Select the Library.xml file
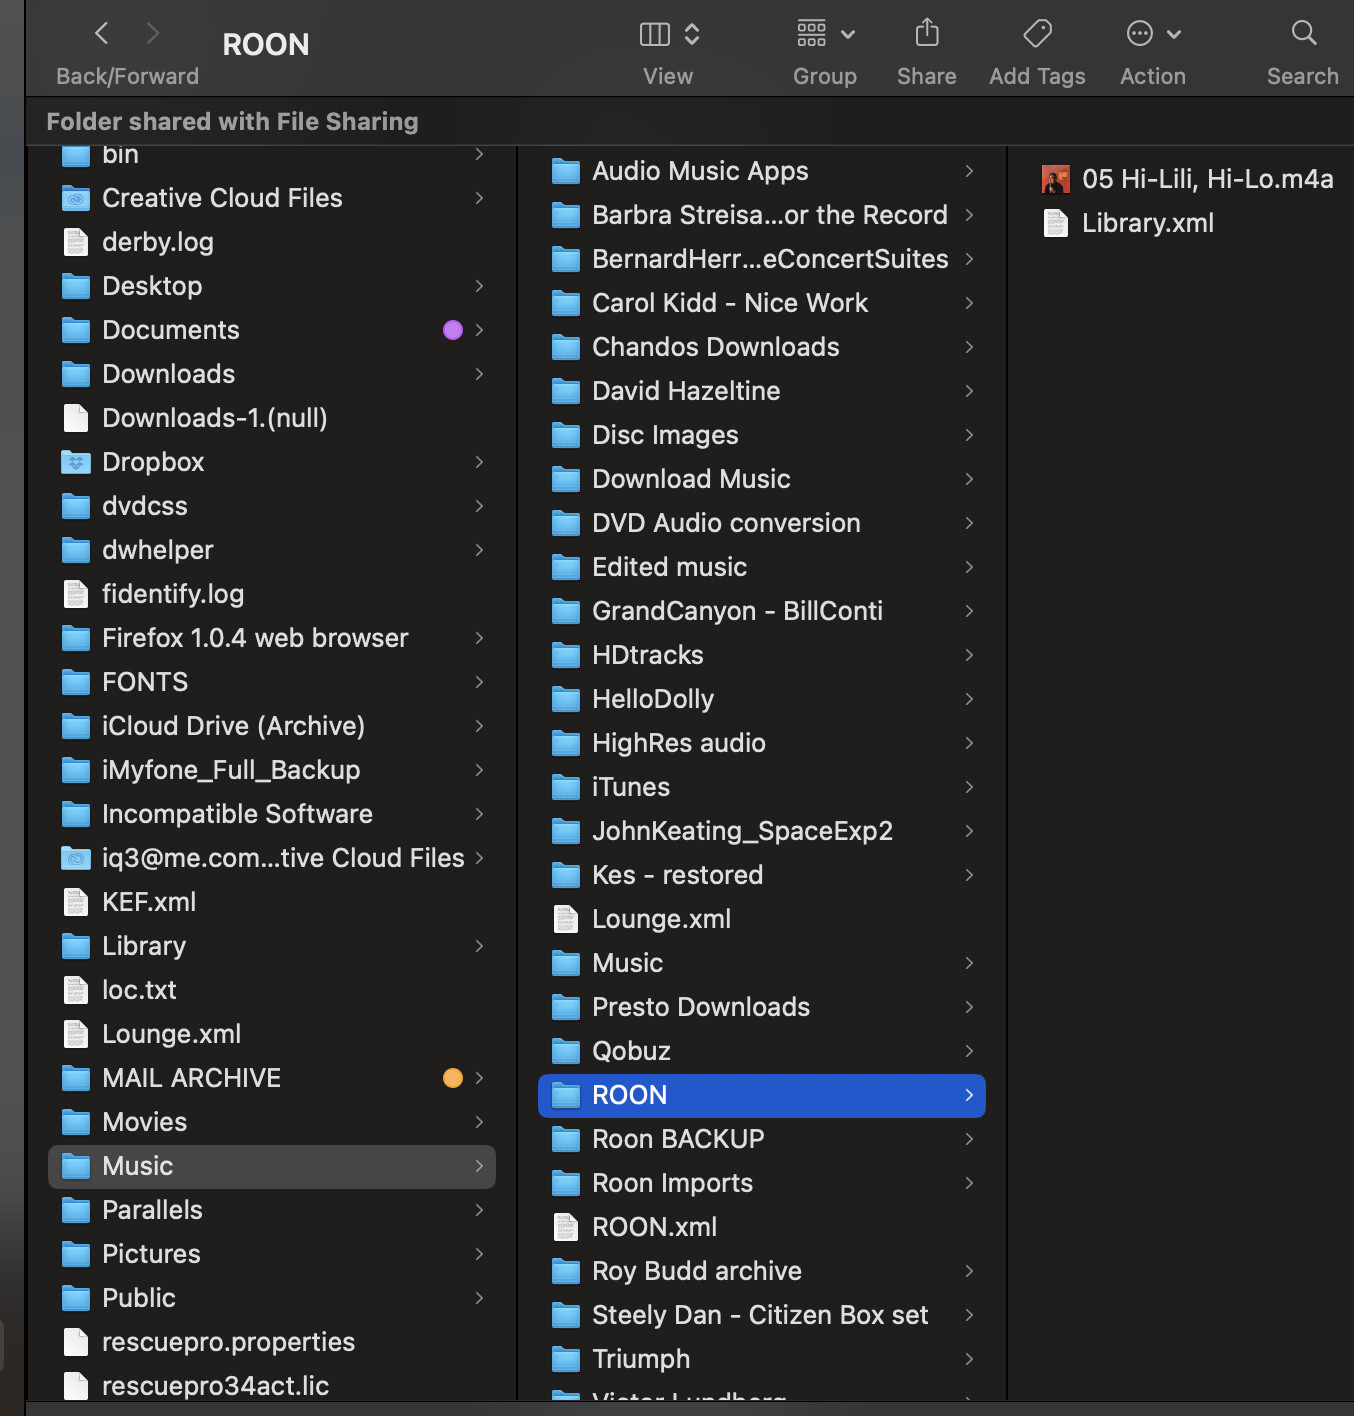Image resolution: width=1354 pixels, height=1416 pixels. pos(1147,223)
